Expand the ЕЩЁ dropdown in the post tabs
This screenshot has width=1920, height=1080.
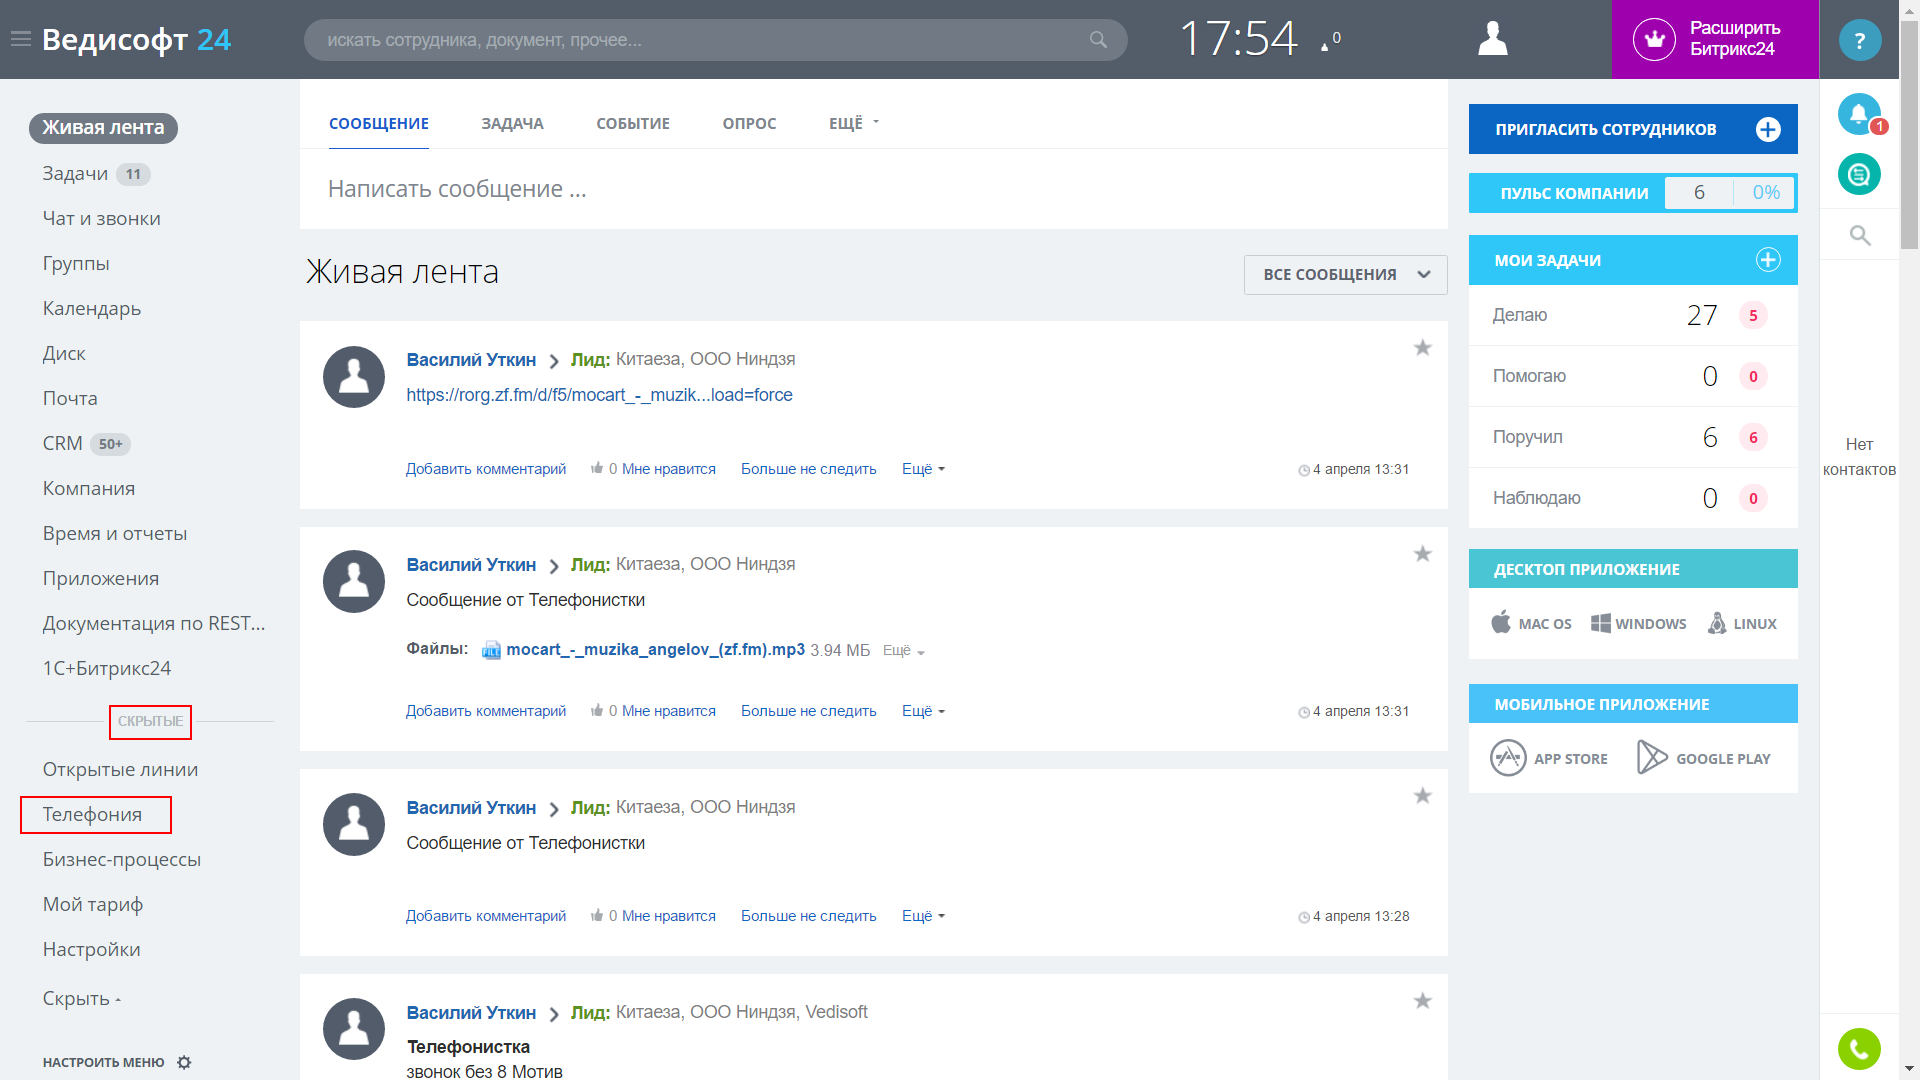point(853,123)
